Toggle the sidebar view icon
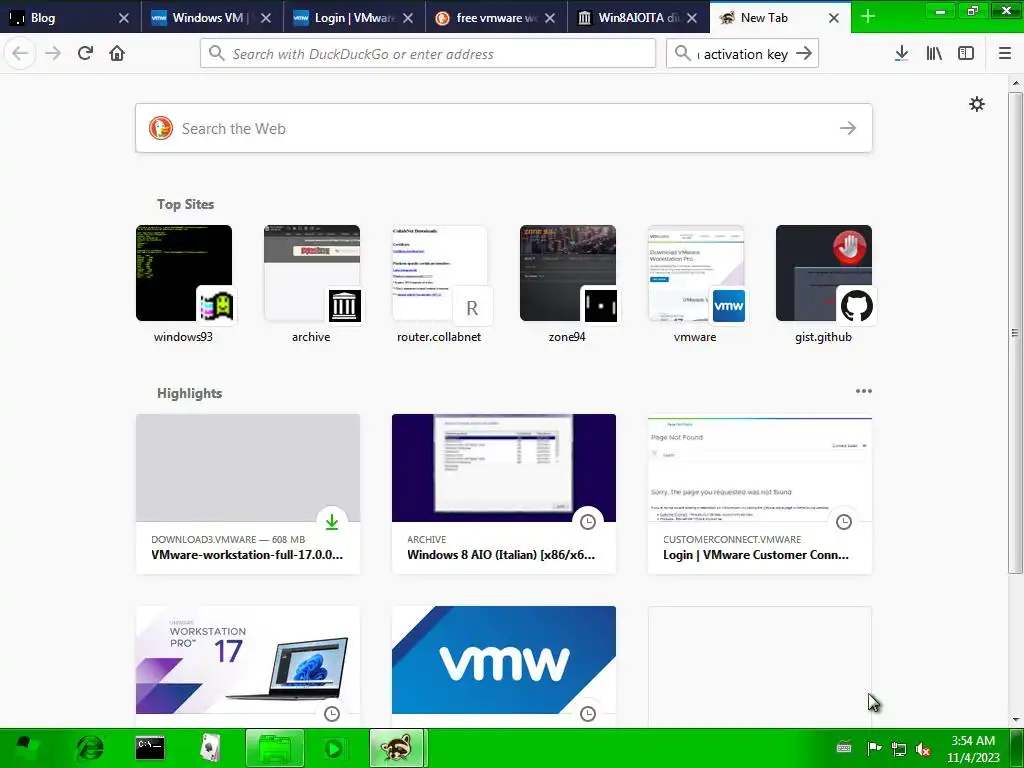 (x=966, y=54)
